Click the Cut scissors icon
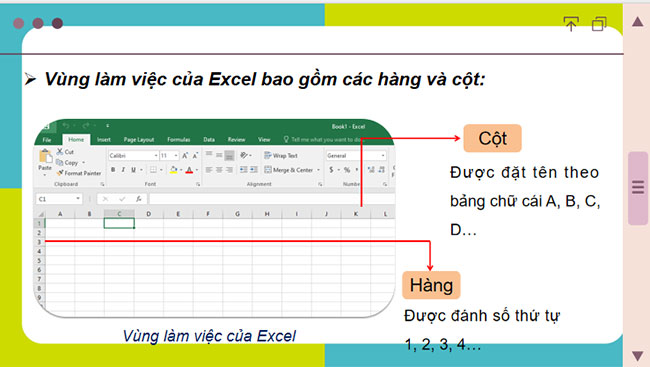The image size is (650, 367). (60, 152)
